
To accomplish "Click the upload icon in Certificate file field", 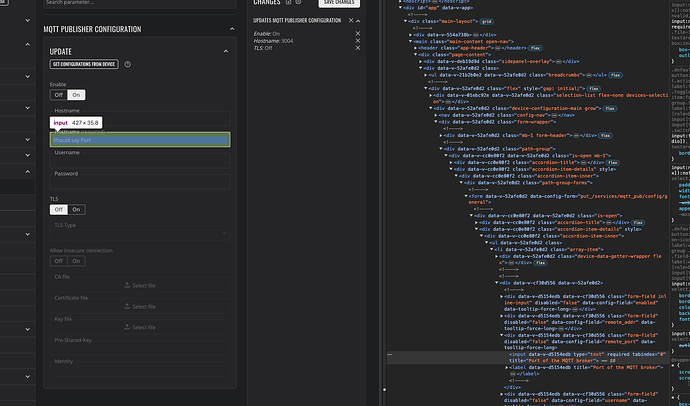I will point(127,306).
